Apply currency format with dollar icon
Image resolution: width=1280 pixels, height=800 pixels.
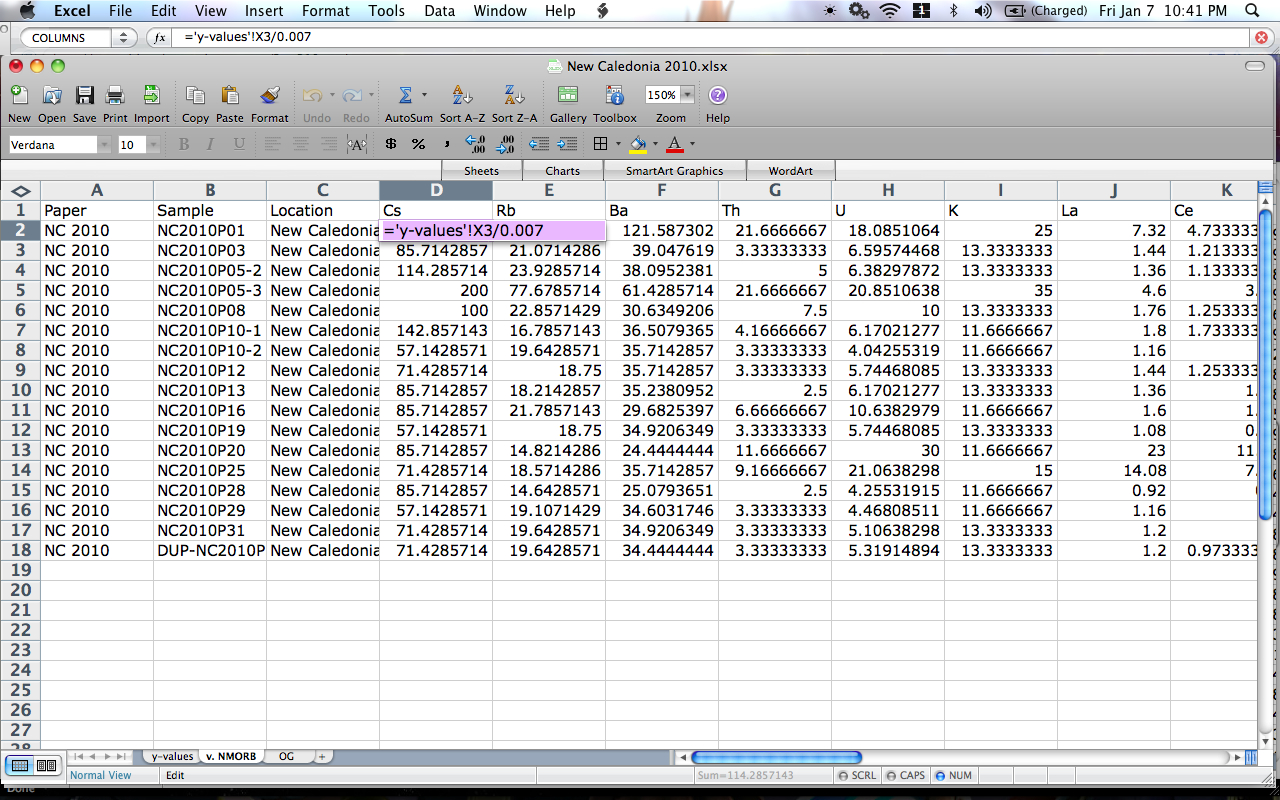tap(390, 145)
